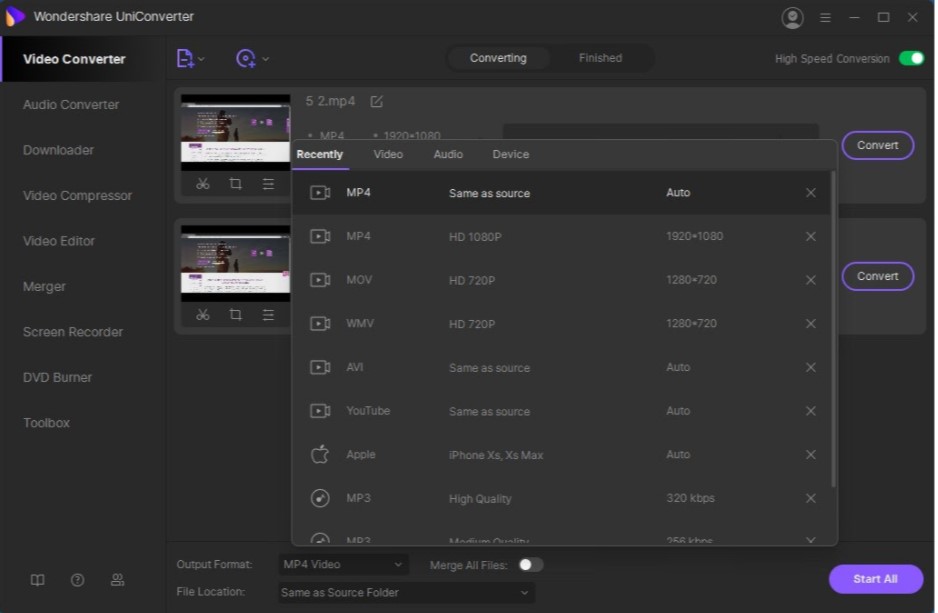Select MOV HD 720P preset row

coord(561,280)
